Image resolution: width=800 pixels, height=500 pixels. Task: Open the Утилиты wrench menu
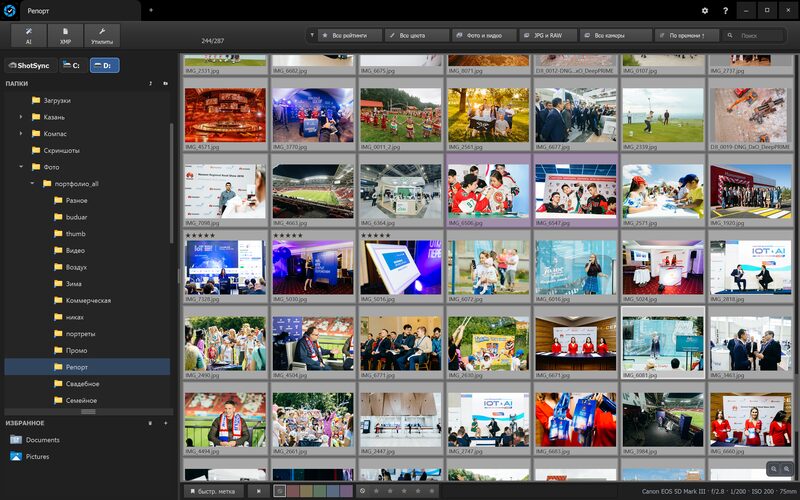click(x=102, y=36)
